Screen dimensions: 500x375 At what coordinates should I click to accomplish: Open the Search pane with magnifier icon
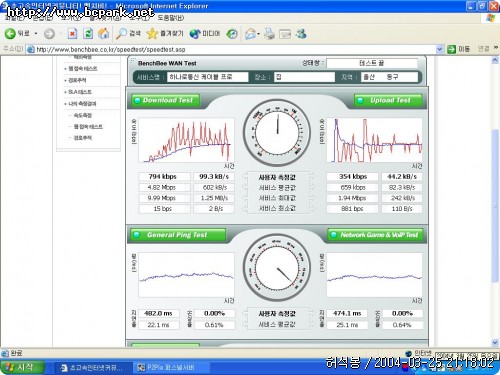point(121,34)
